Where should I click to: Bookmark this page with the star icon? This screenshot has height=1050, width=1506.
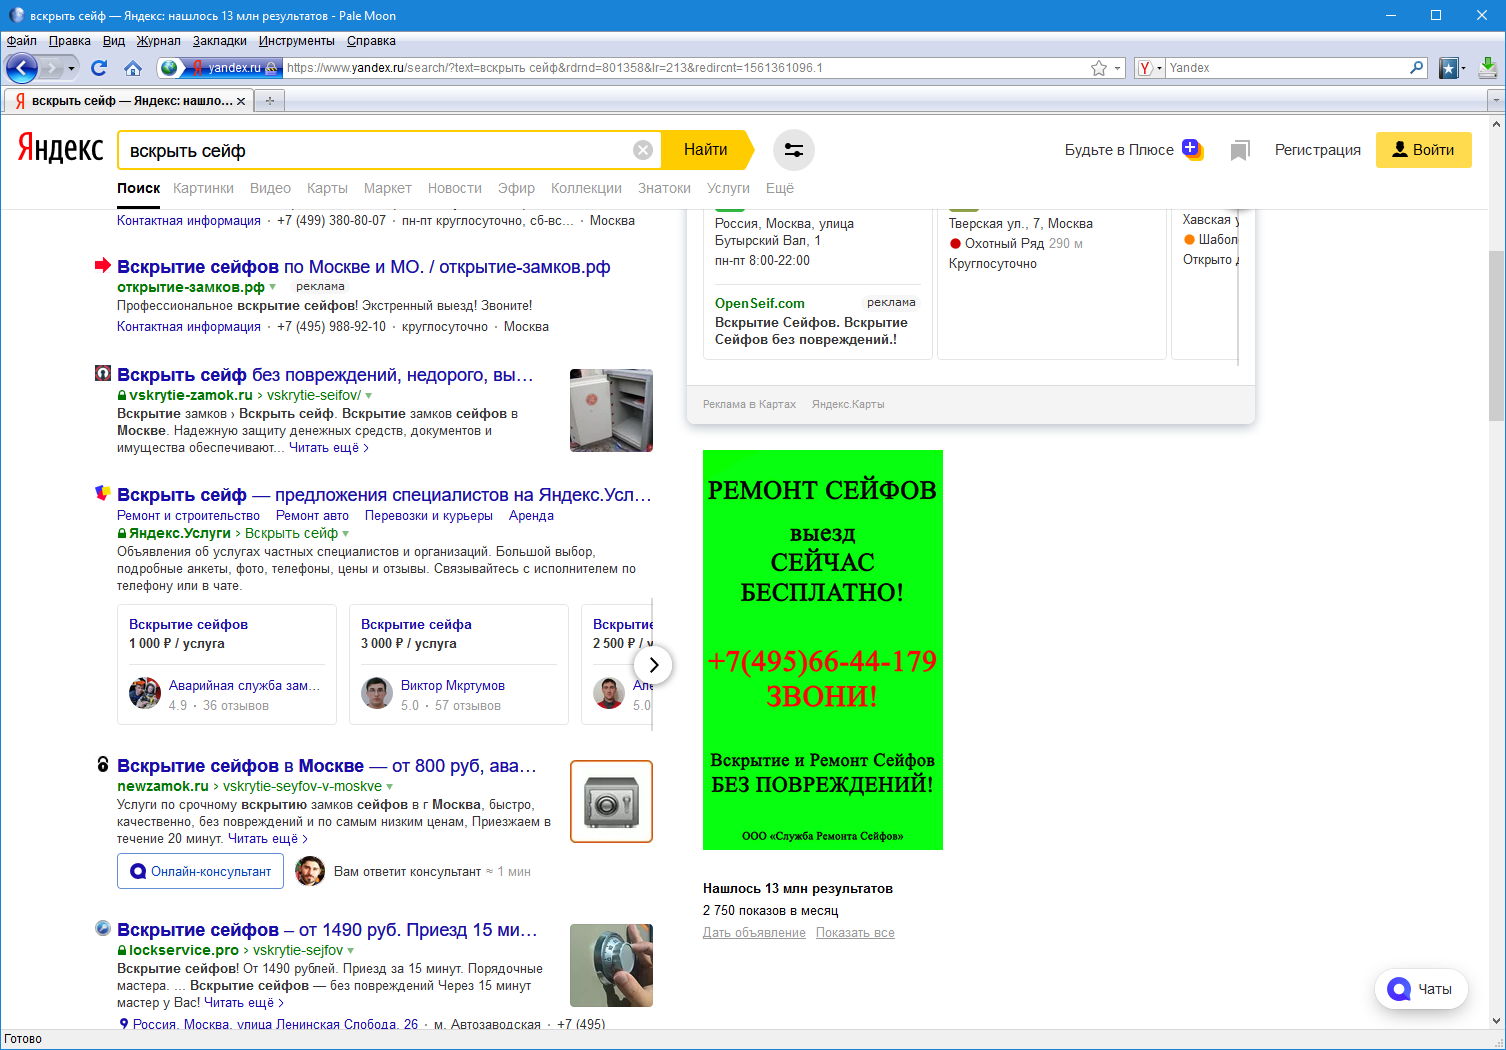tap(1099, 68)
